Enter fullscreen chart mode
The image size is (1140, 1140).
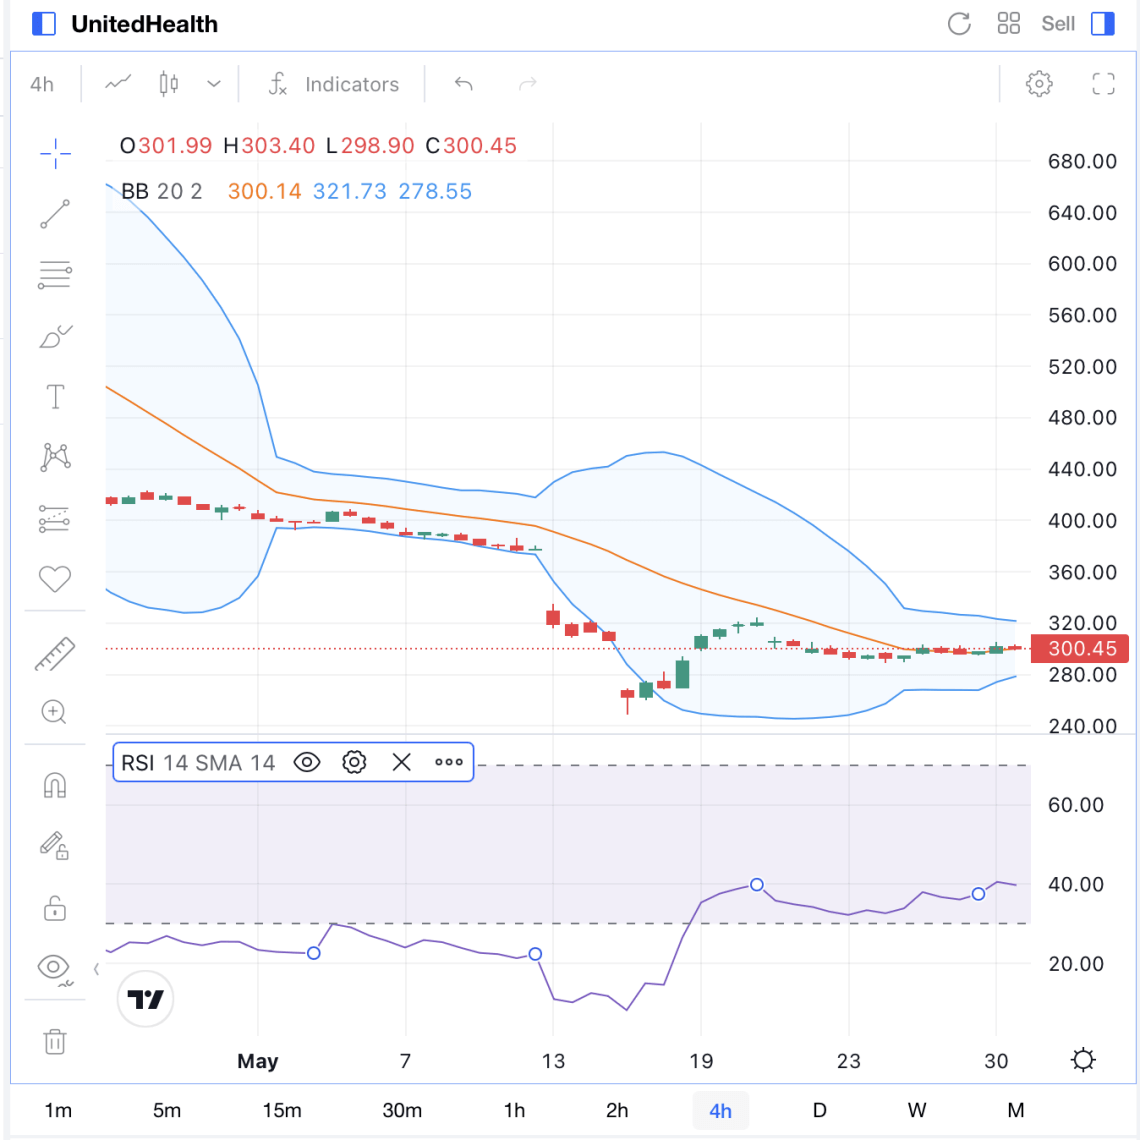[x=1104, y=84]
